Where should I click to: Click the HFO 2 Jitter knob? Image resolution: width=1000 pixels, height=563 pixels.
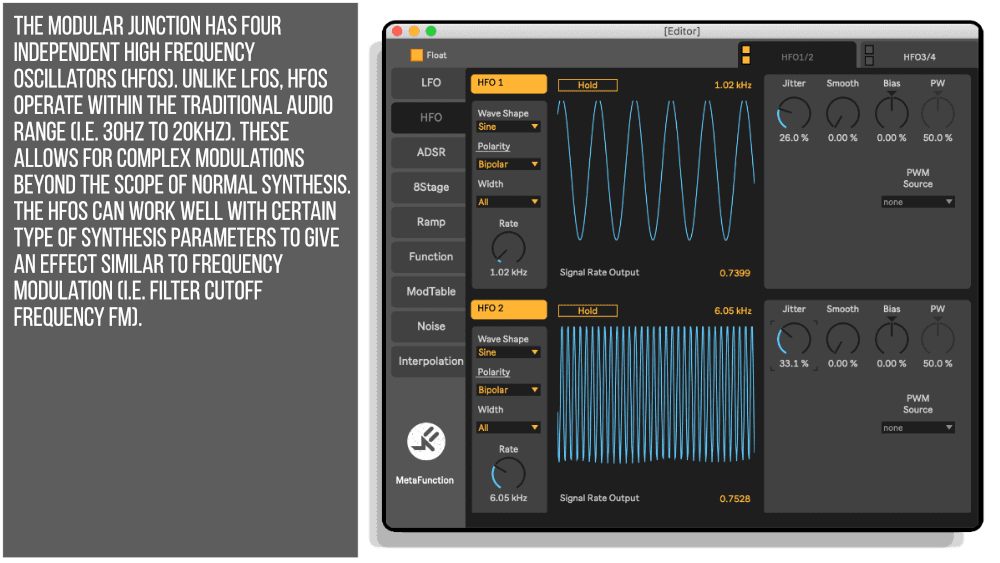794,339
